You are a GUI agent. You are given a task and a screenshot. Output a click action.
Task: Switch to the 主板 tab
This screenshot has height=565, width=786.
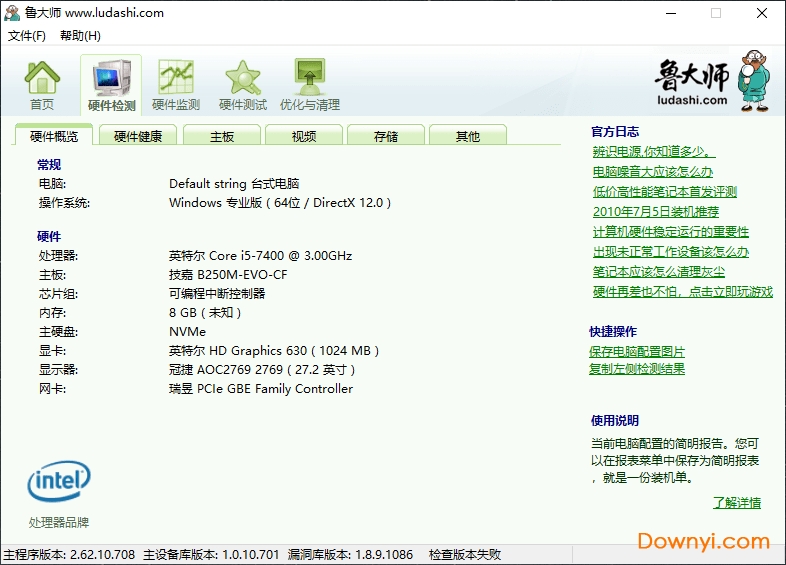coord(222,136)
